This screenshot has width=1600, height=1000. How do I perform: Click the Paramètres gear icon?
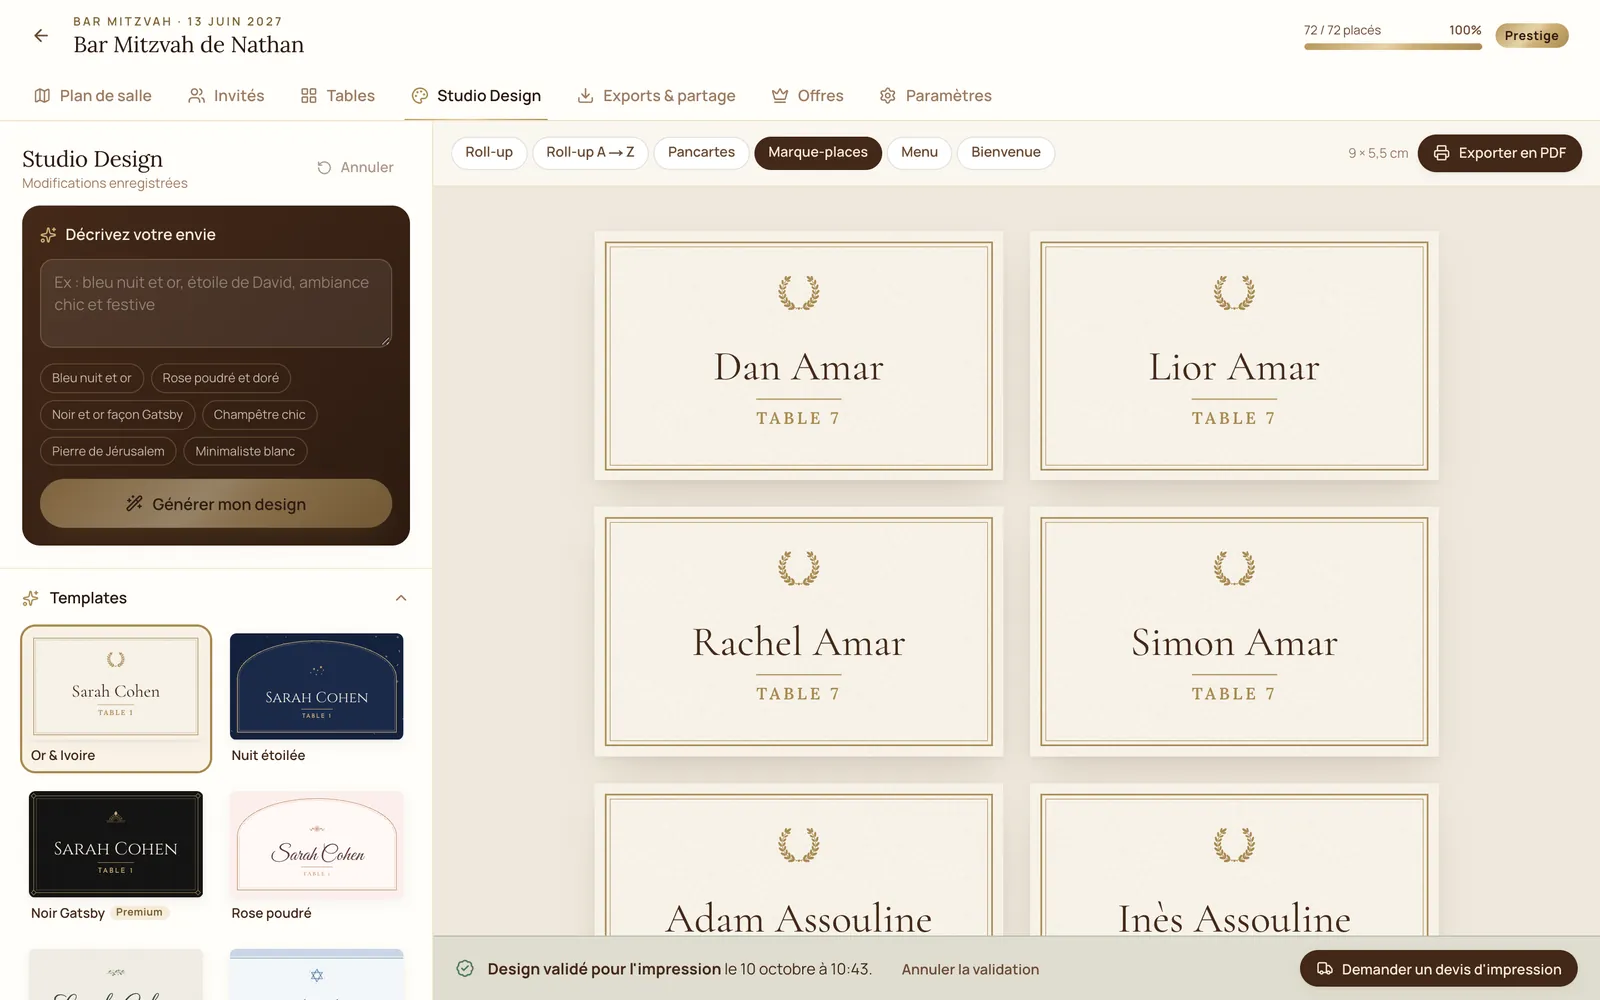887,96
